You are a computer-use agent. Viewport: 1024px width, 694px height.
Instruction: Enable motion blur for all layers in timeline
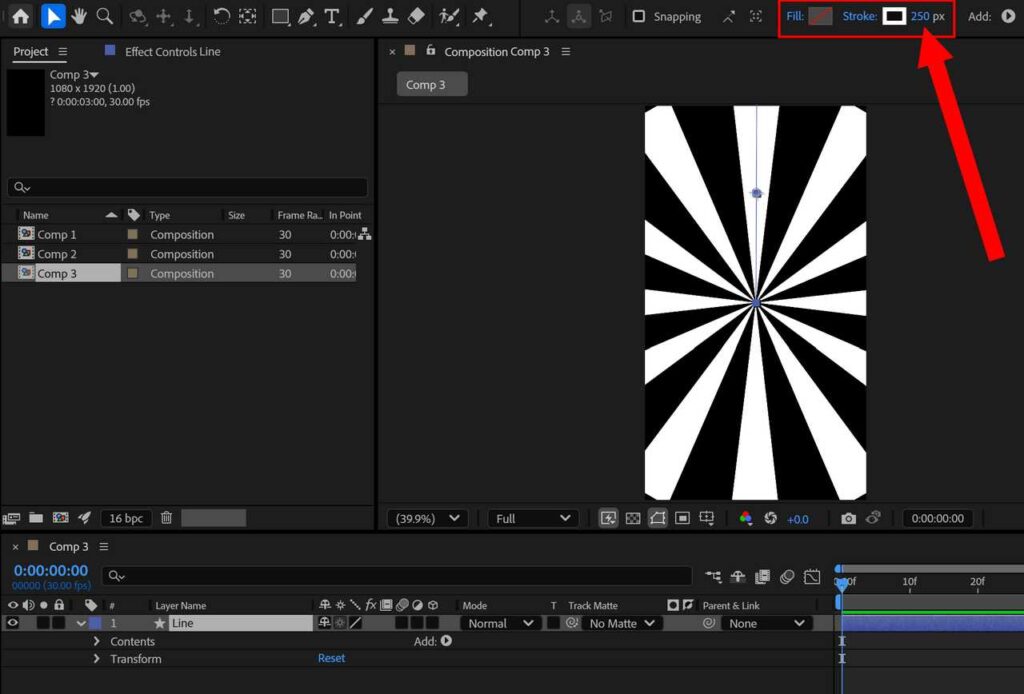pos(787,576)
